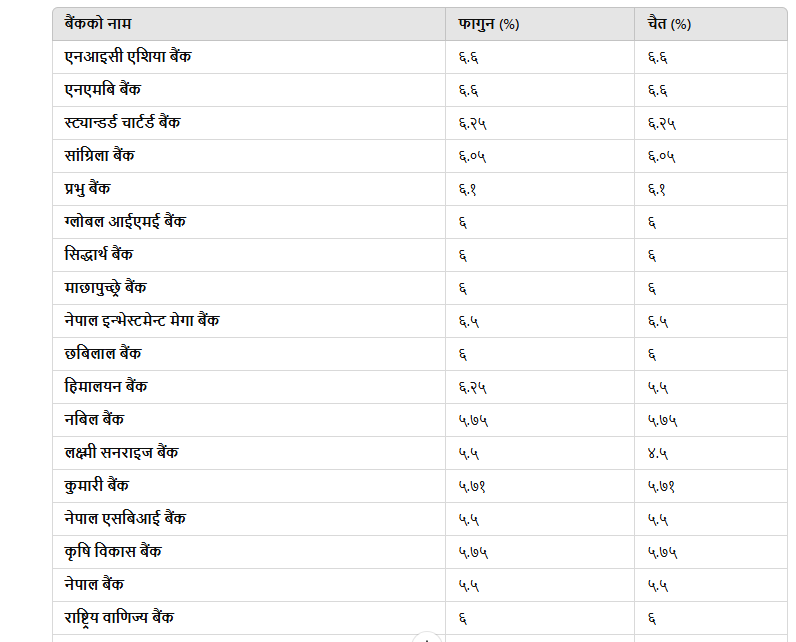Select the एनएमबि बैंक name cell
796x642 pixels.
point(102,89)
